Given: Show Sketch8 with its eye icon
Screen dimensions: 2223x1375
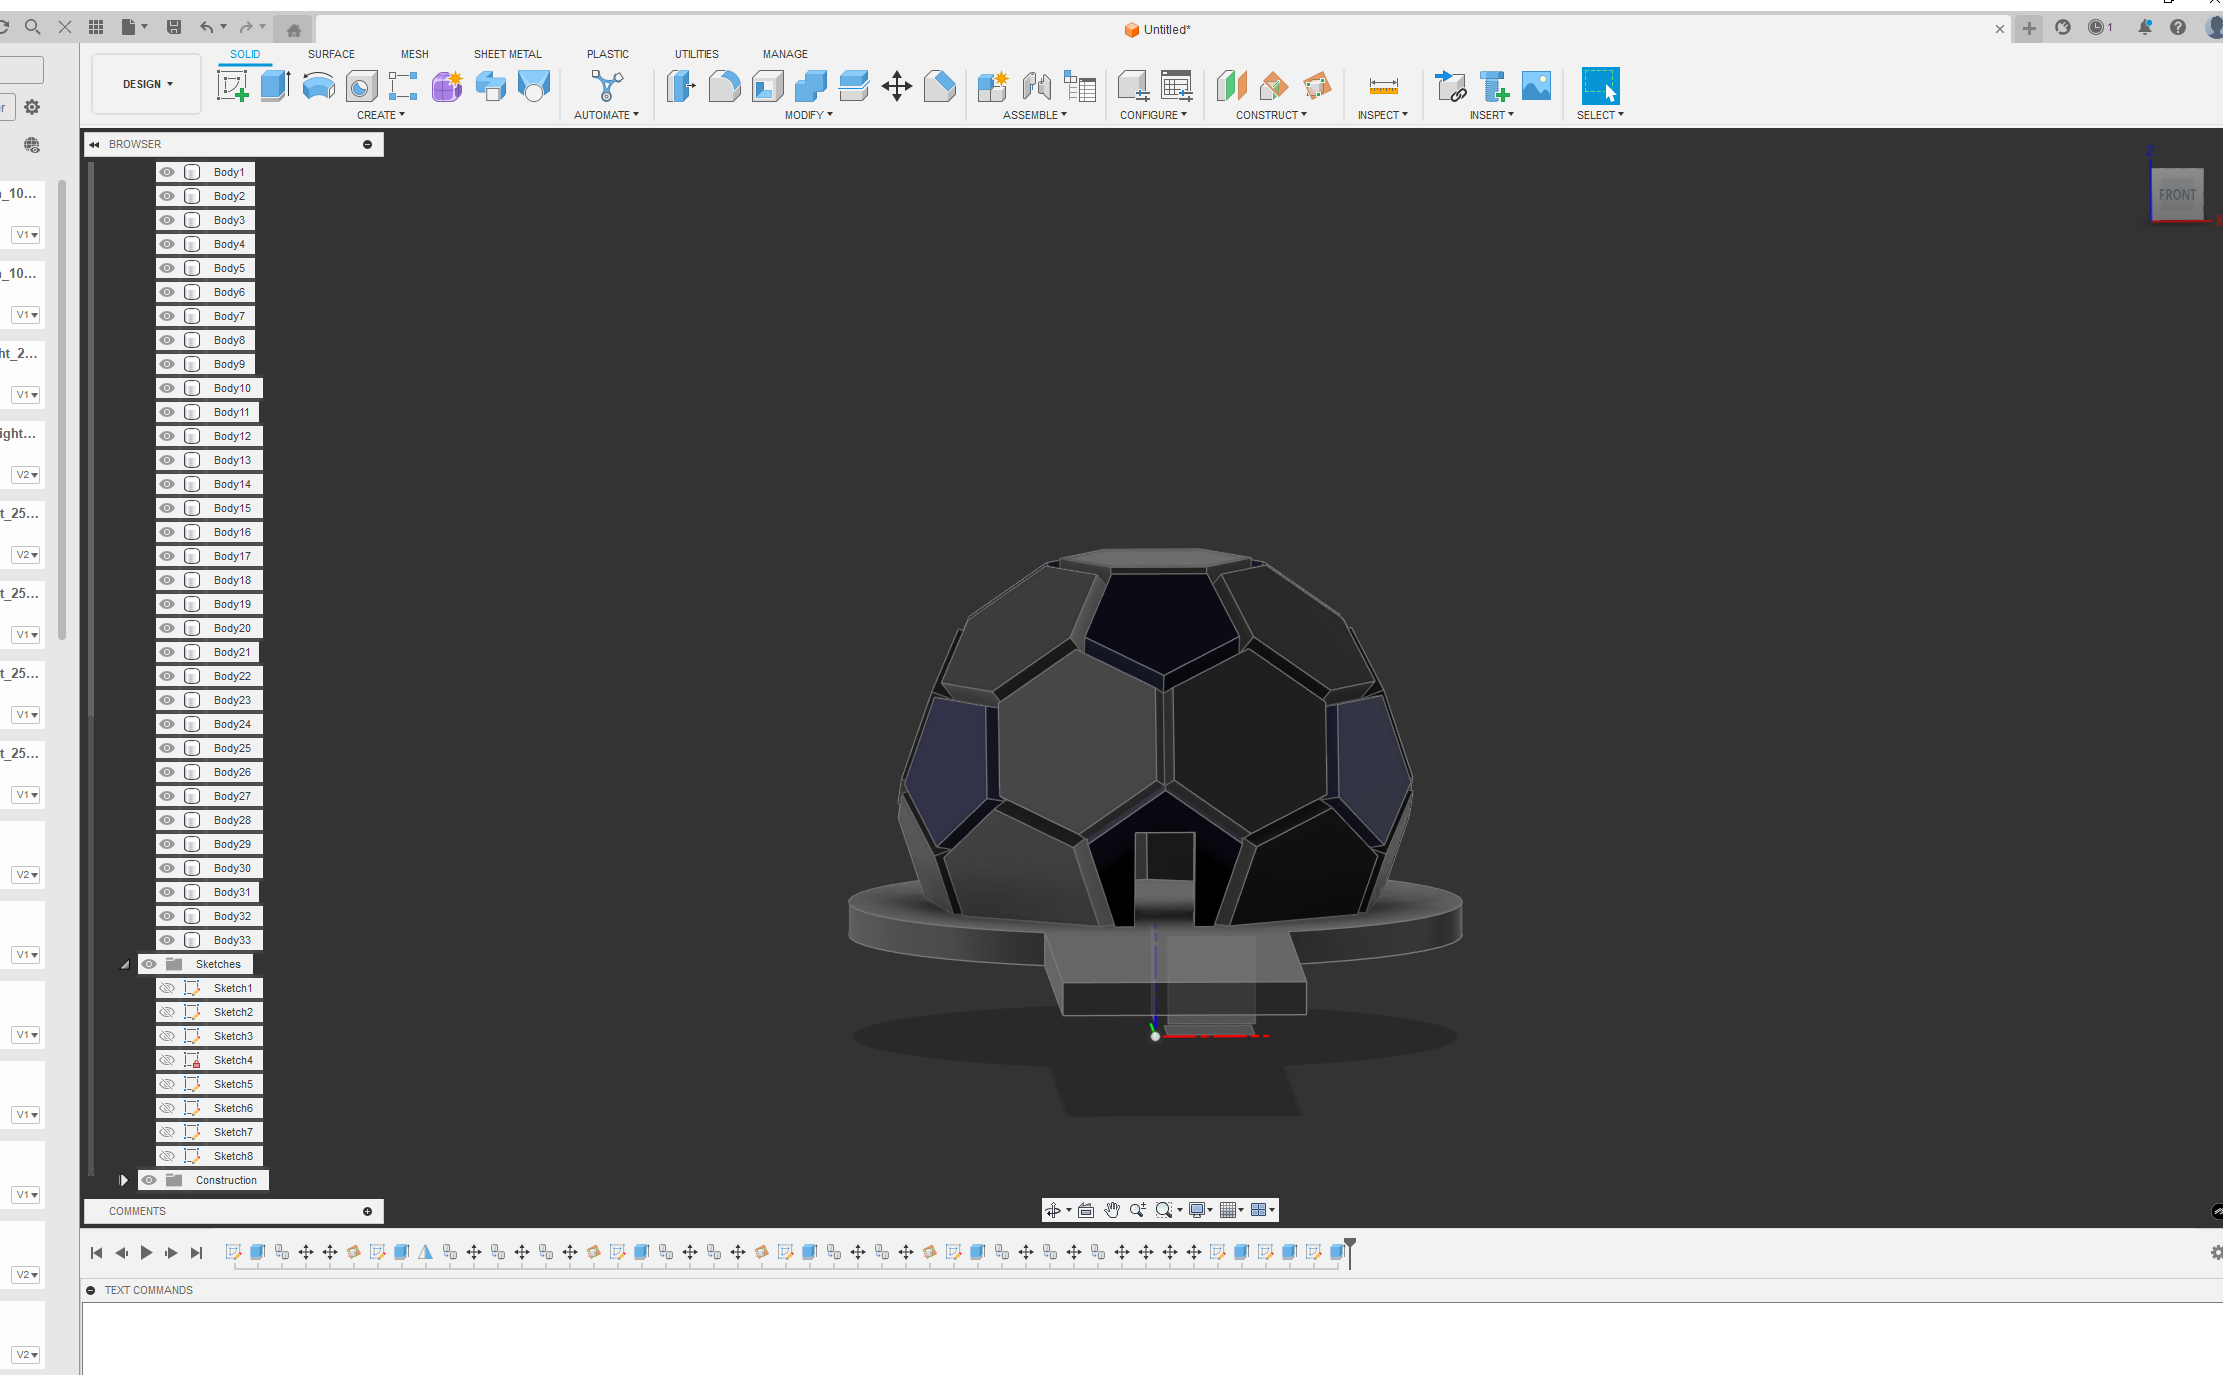Looking at the screenshot, I should tap(167, 1156).
